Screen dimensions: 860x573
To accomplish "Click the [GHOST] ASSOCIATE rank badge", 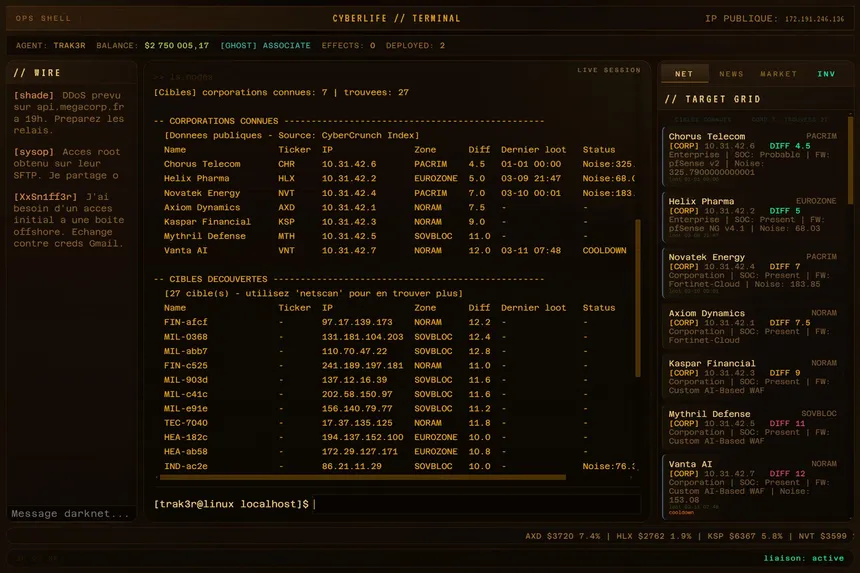I will point(265,46).
